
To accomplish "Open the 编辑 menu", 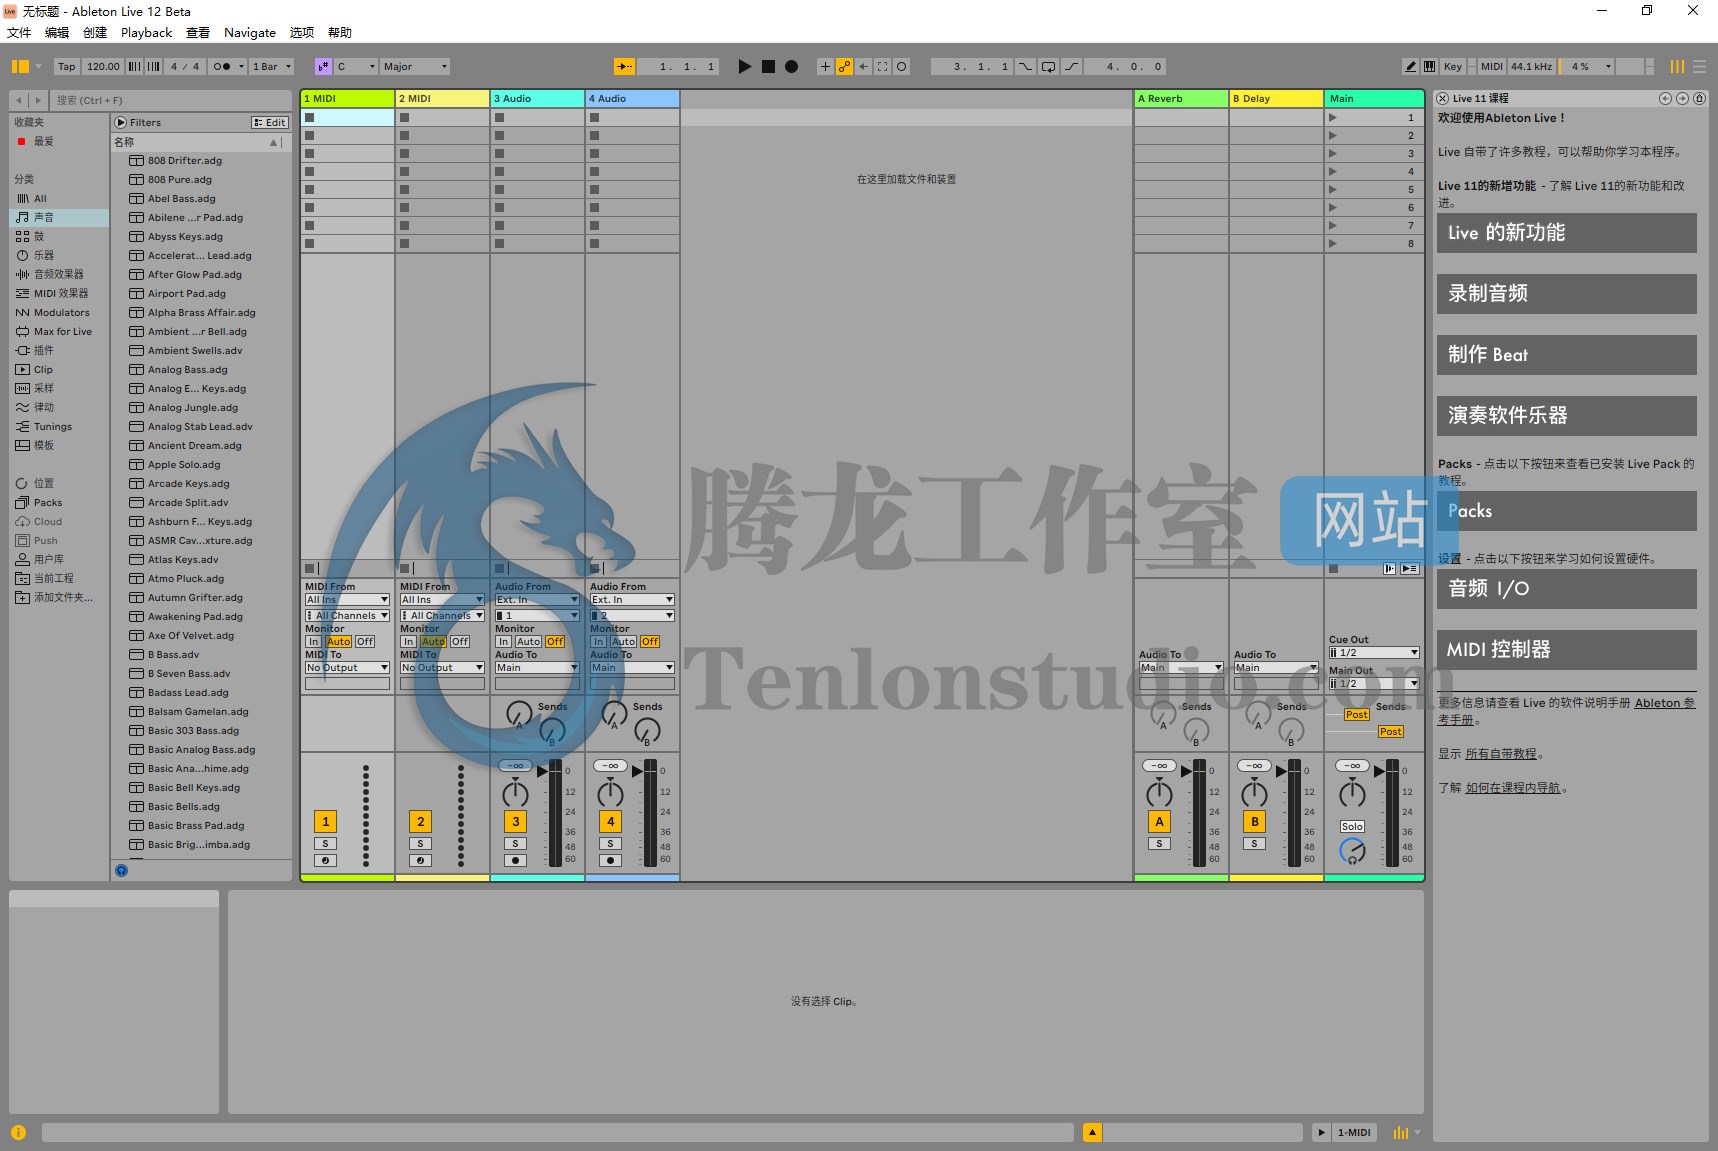I will tap(57, 33).
